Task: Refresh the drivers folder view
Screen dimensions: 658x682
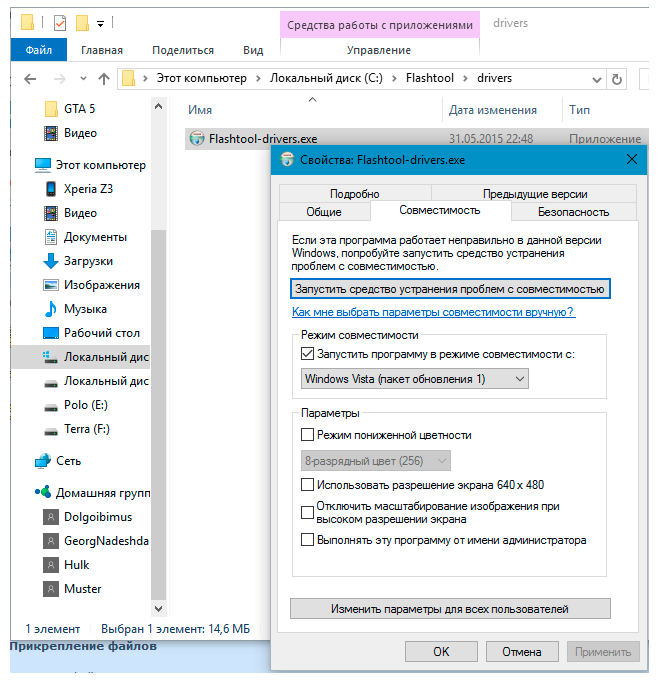Action: (x=617, y=79)
